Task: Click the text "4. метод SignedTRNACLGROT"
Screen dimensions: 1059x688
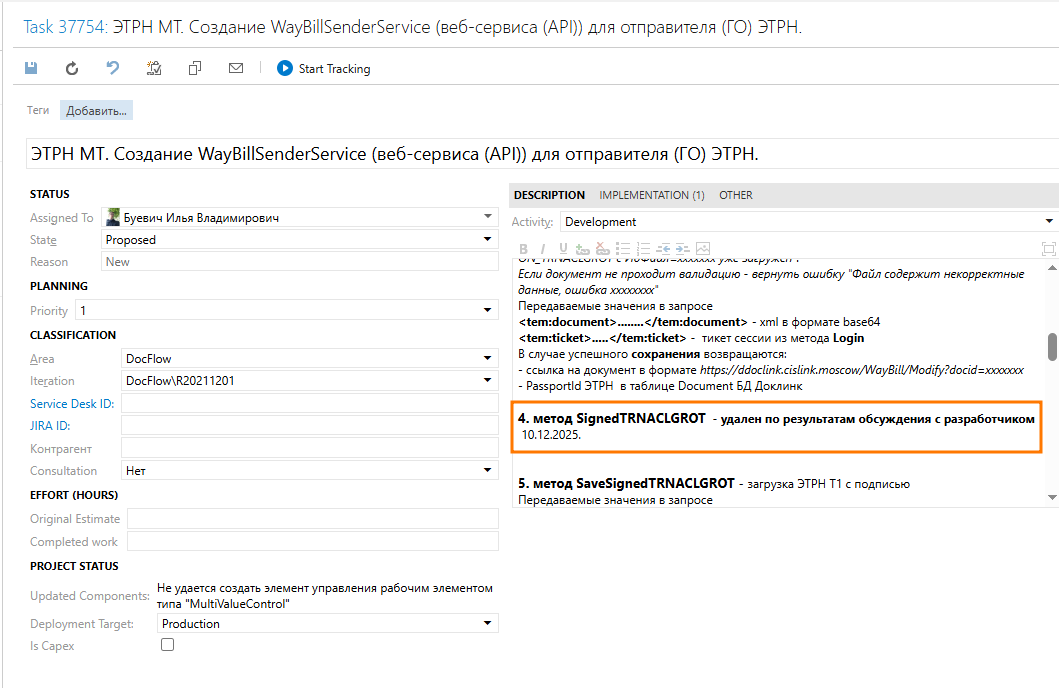Action: (x=611, y=419)
